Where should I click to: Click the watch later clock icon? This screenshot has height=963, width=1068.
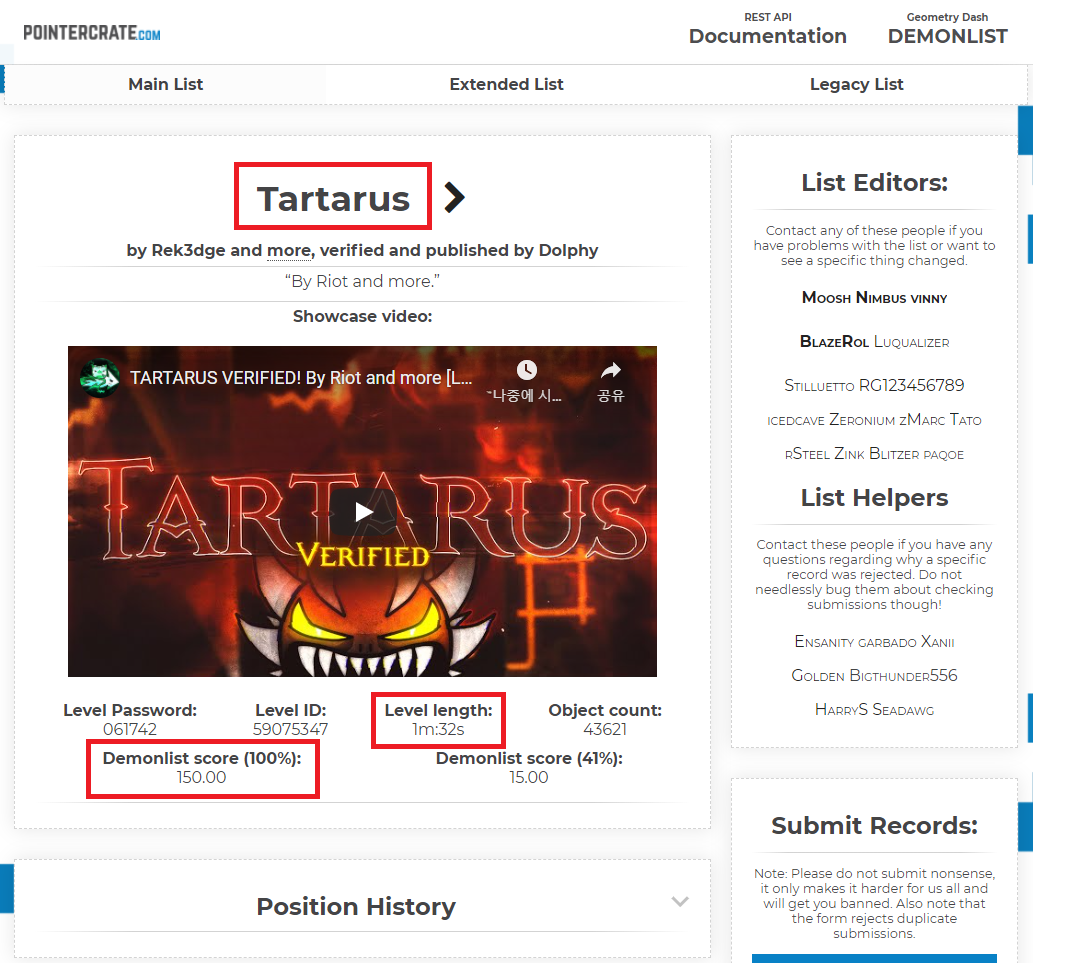(x=526, y=370)
